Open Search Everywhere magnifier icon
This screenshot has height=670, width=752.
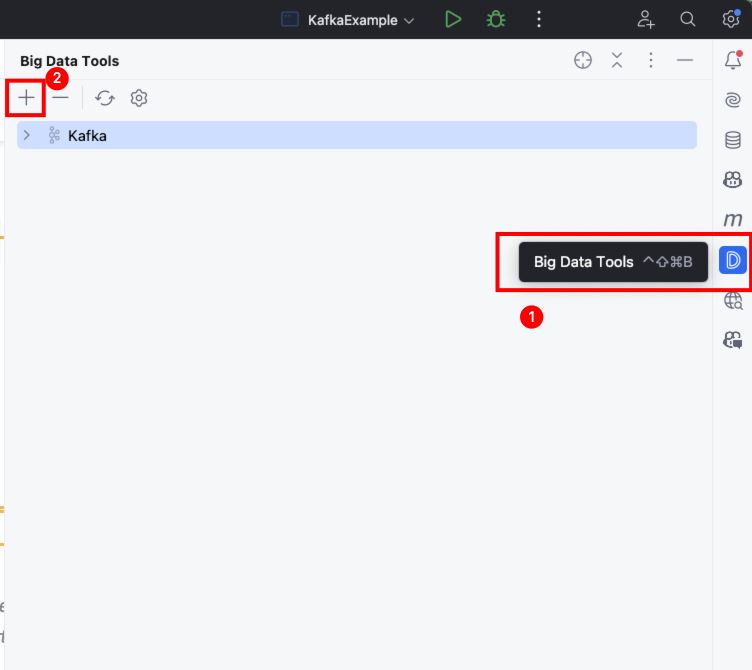point(687,20)
